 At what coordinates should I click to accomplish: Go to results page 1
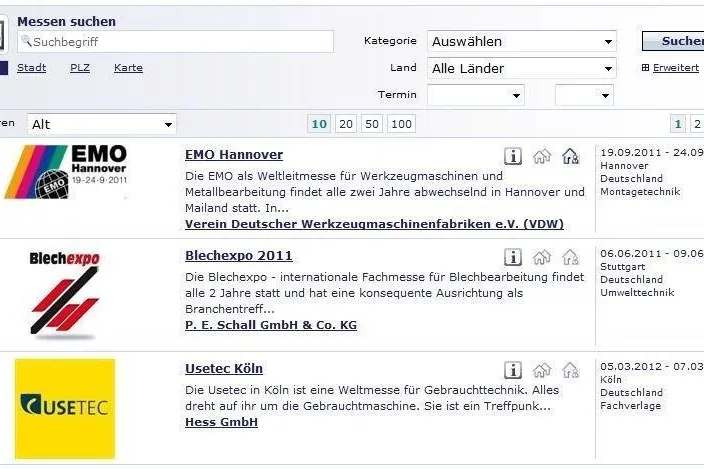[x=678, y=124]
